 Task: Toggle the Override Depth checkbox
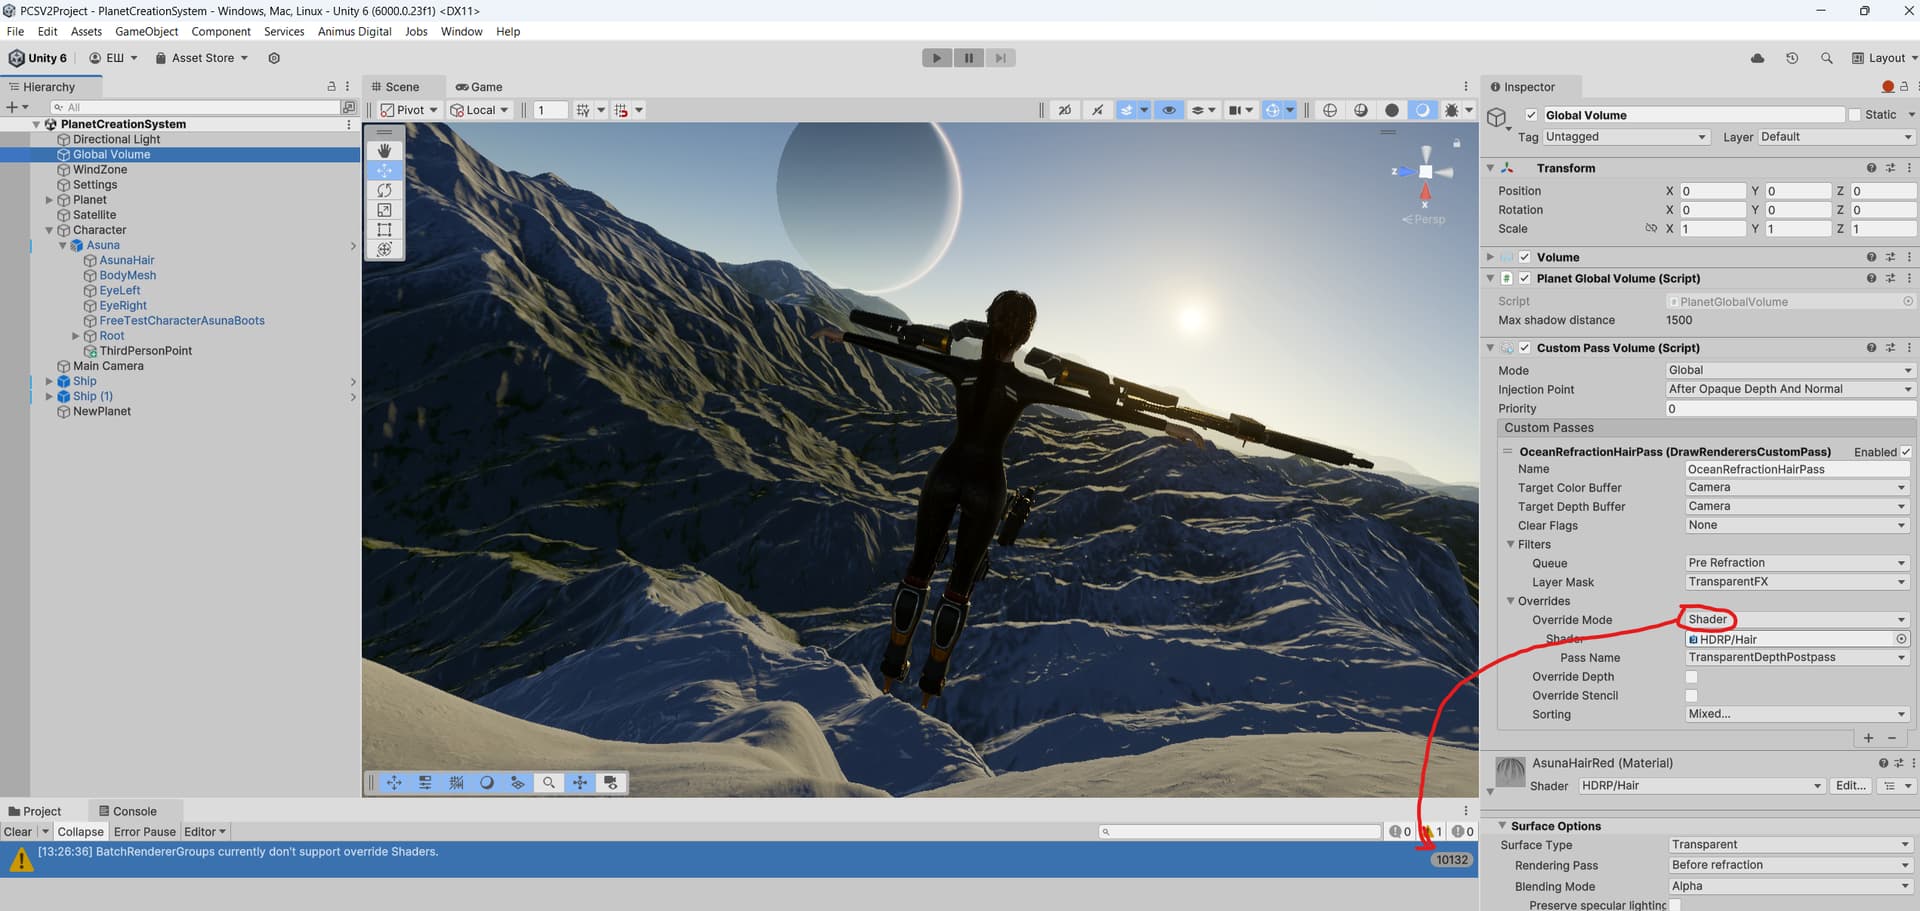click(1691, 676)
